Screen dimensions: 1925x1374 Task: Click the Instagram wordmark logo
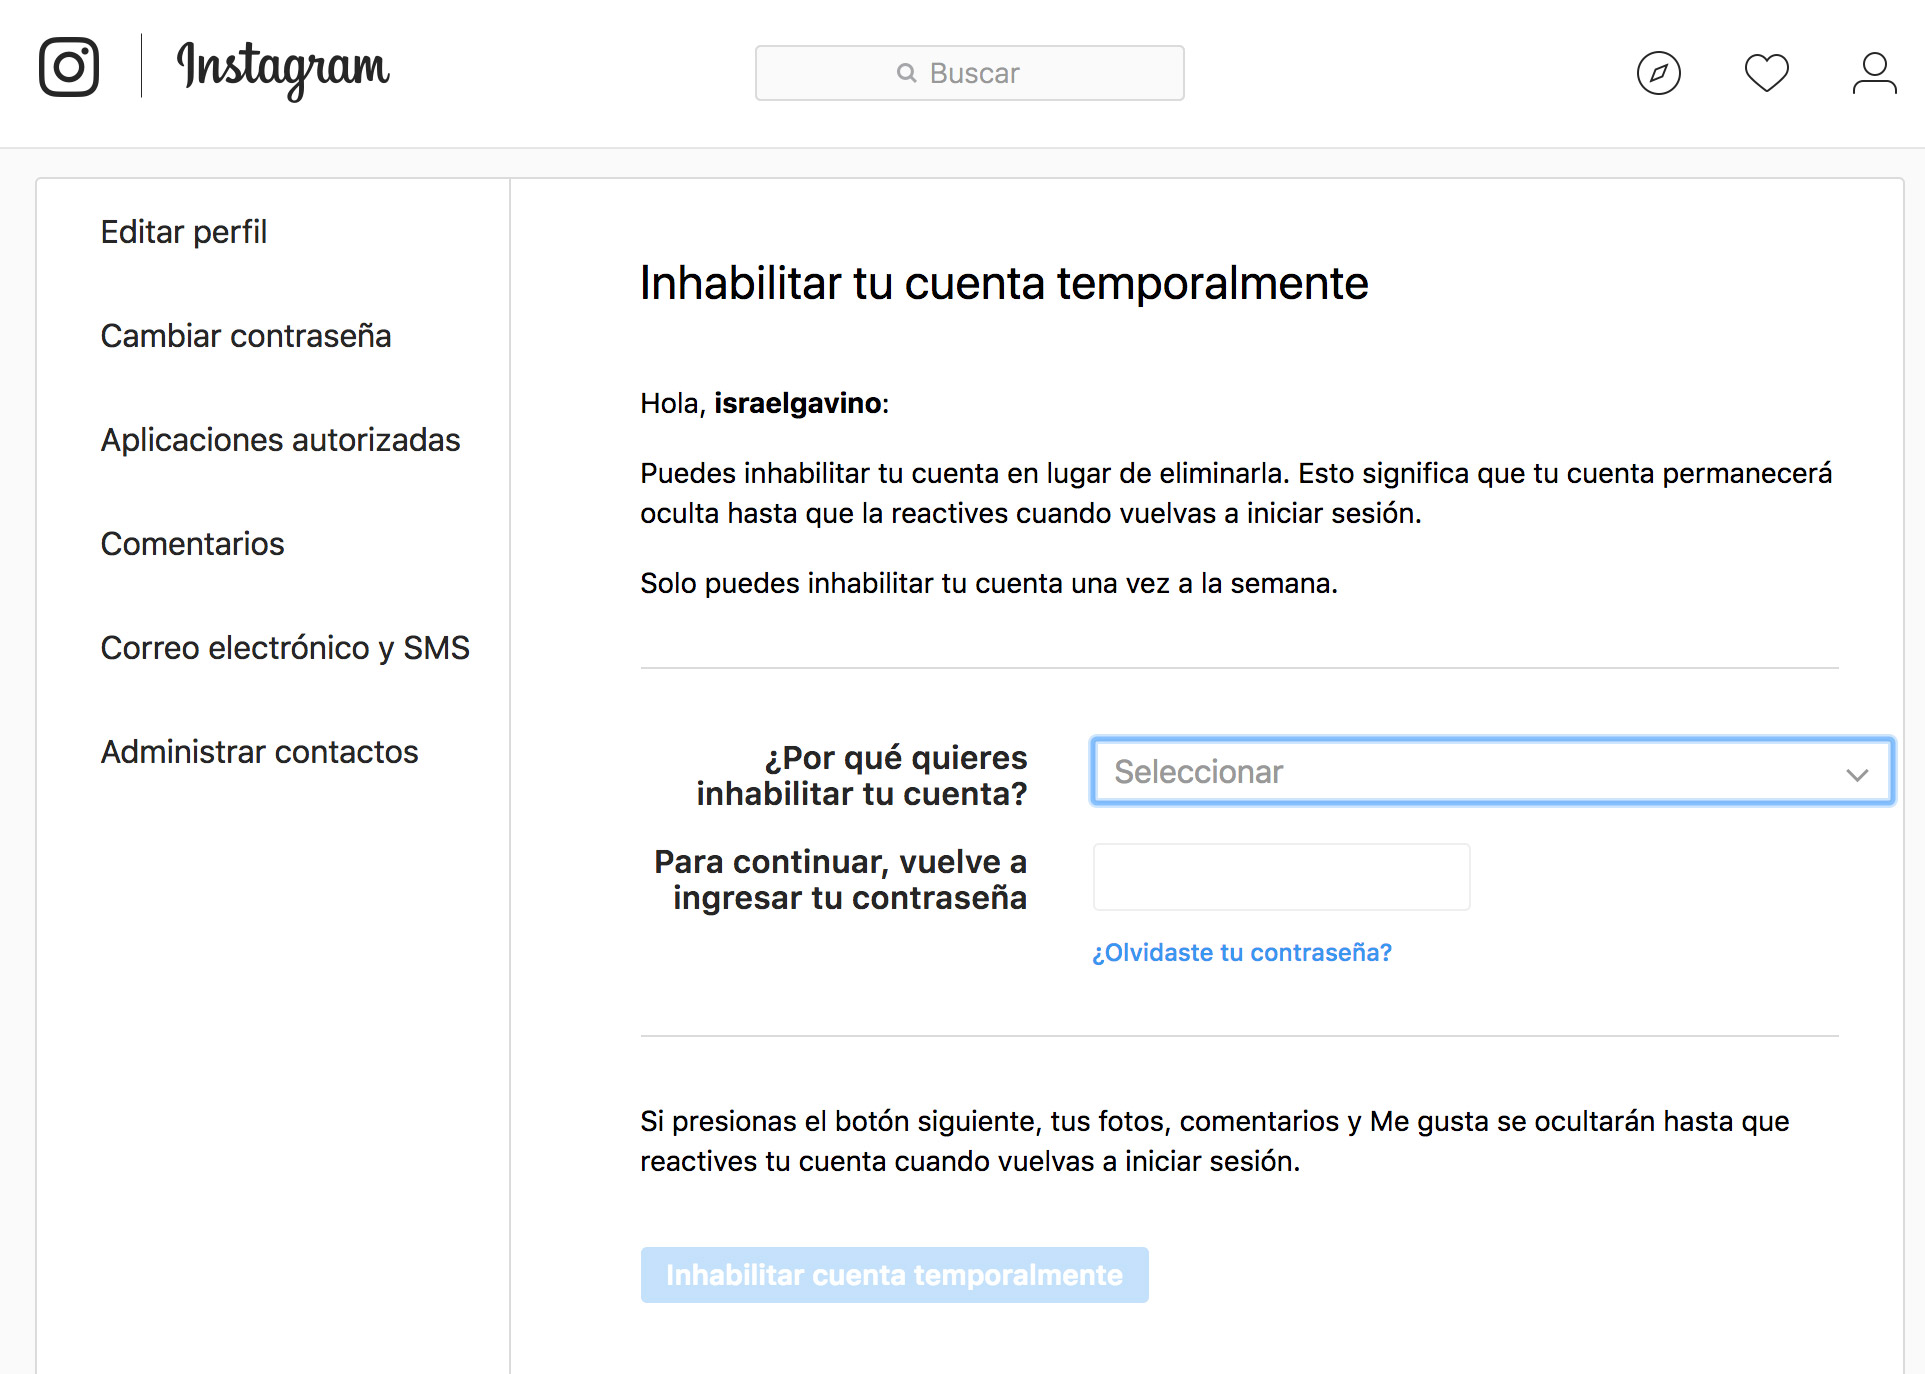(x=283, y=69)
